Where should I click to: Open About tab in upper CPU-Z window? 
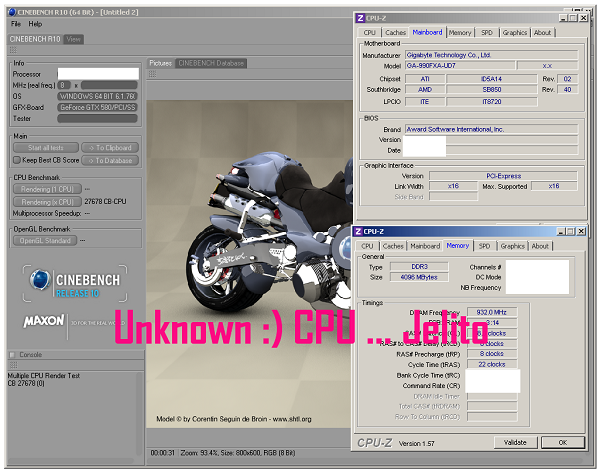coord(542,33)
